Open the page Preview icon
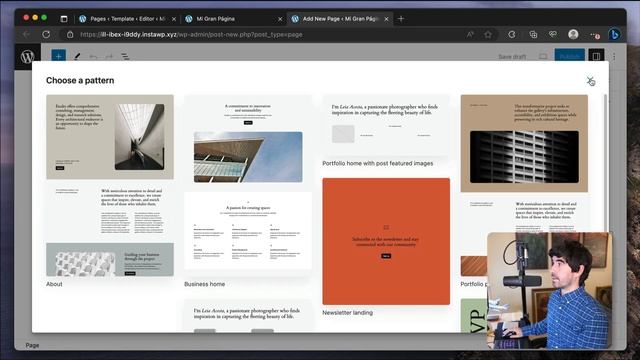 pyautogui.click(x=543, y=57)
